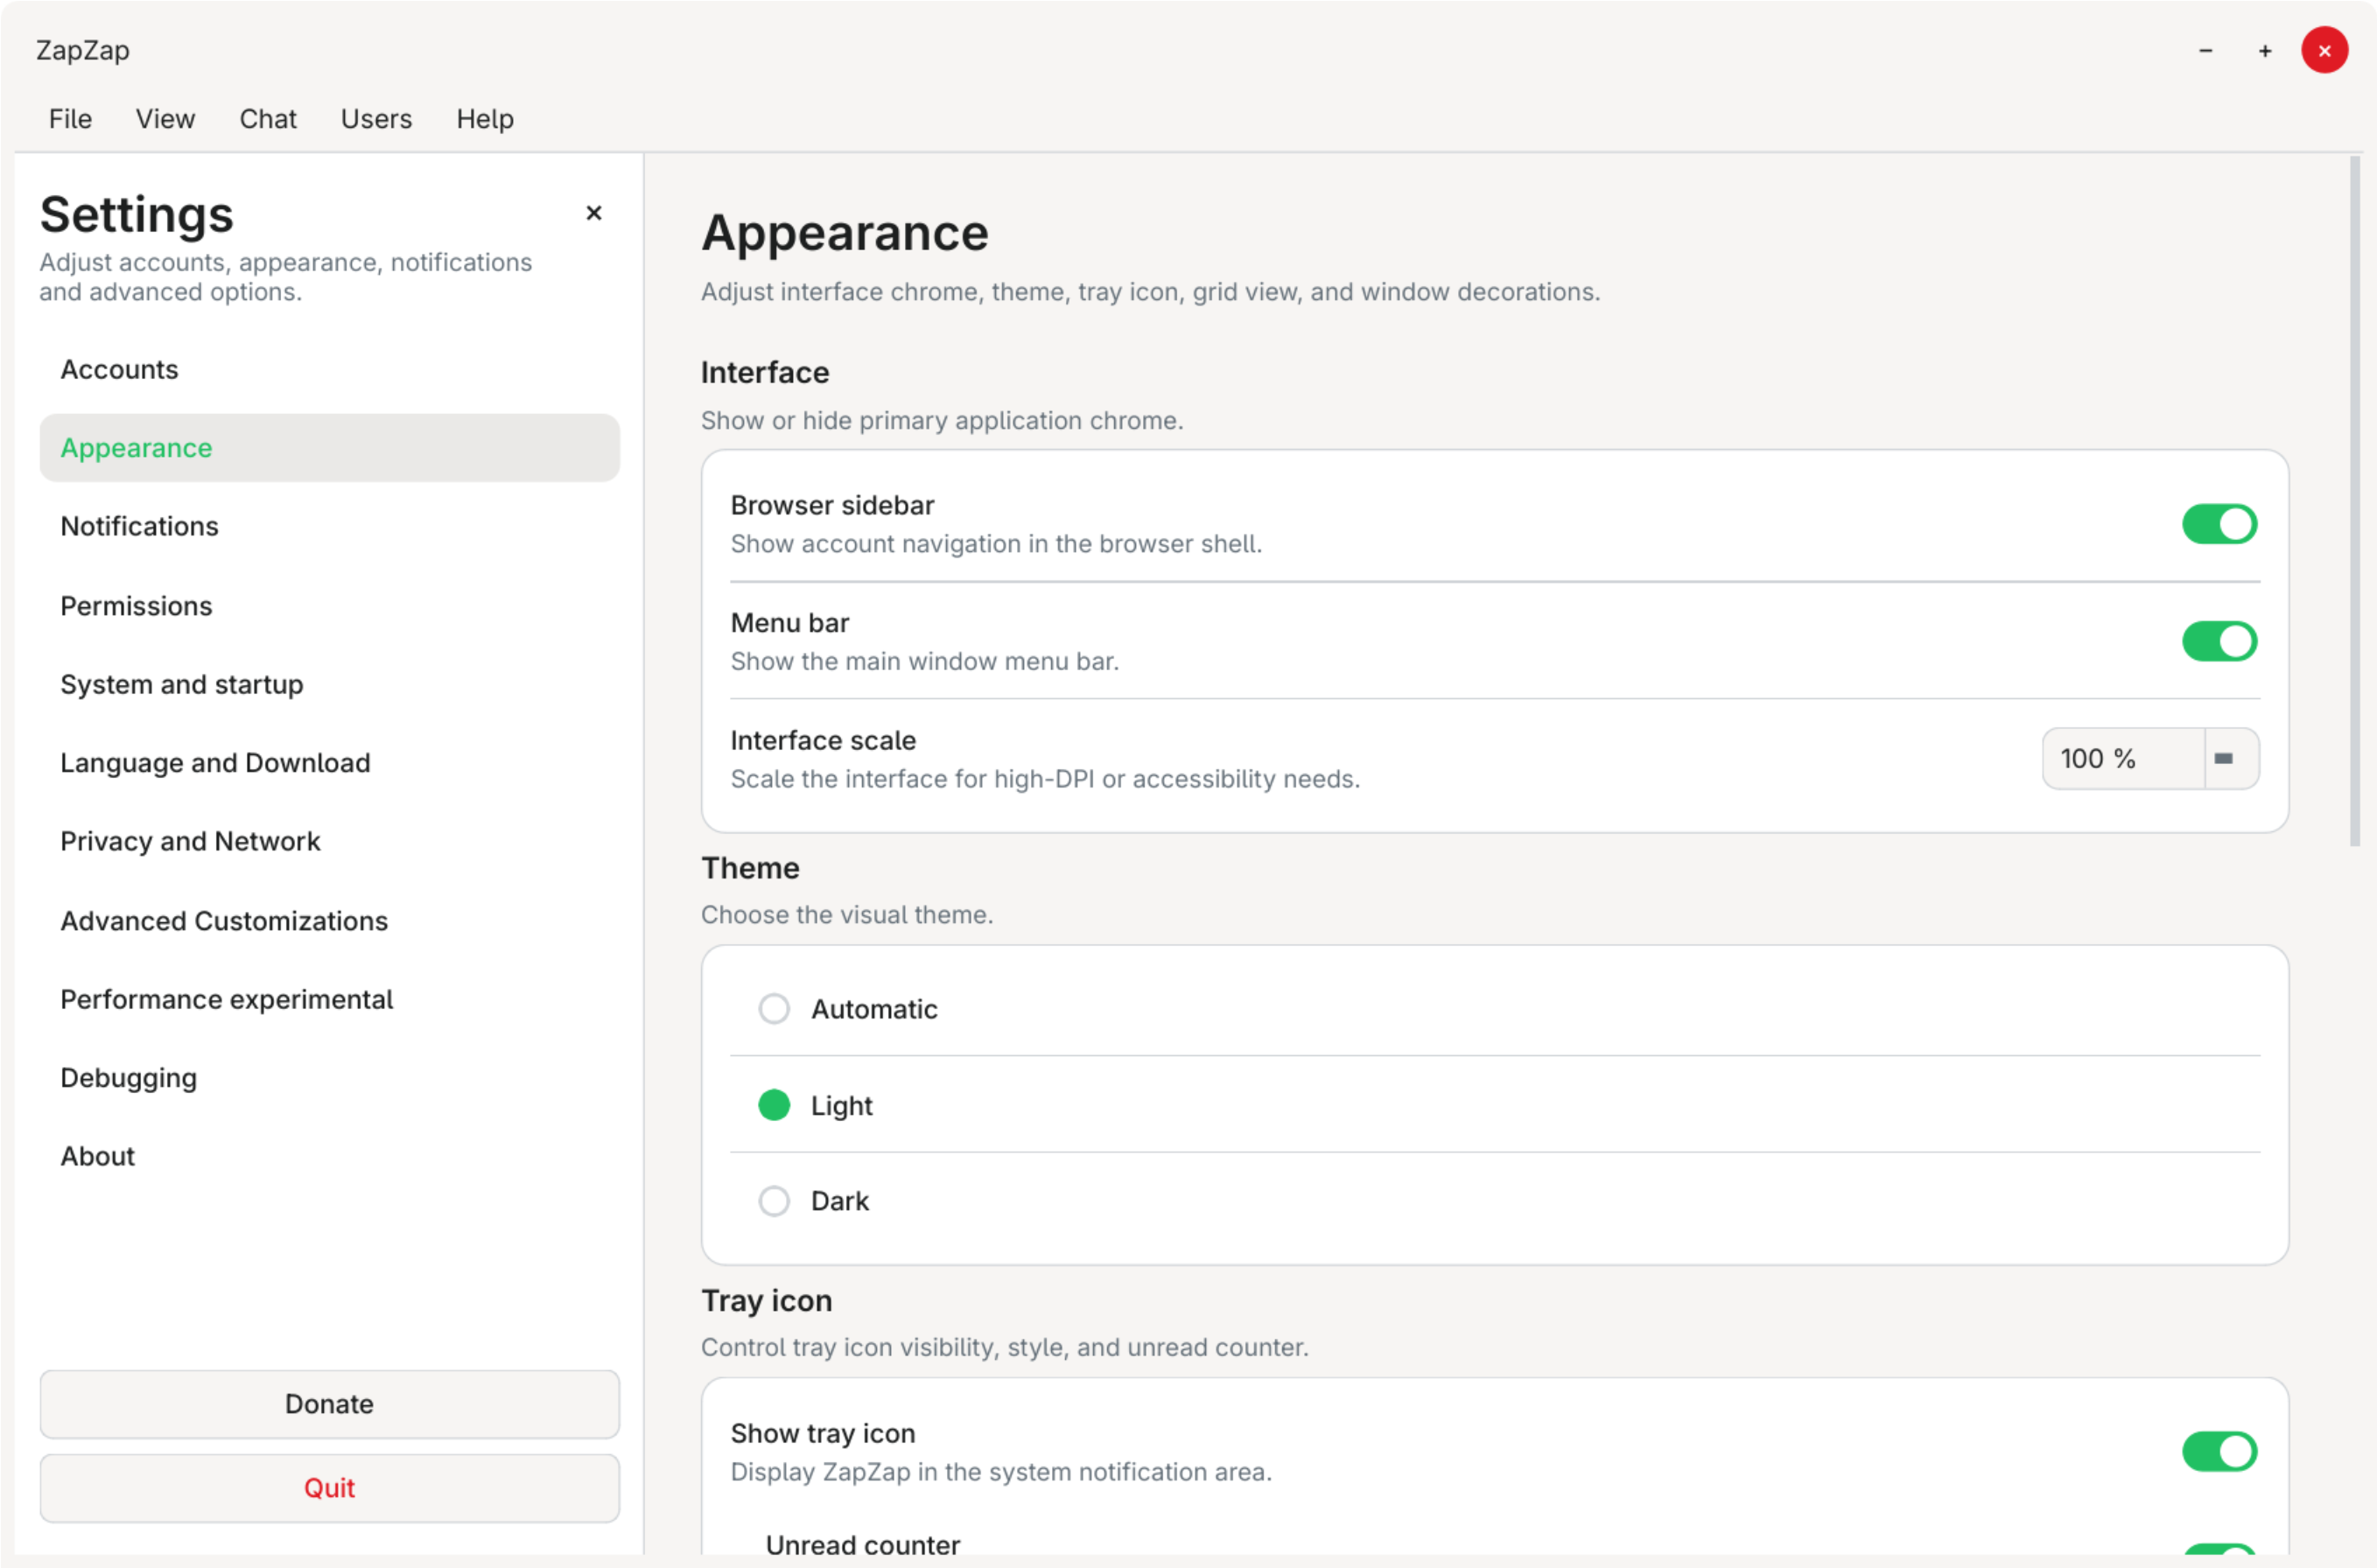Open the Notifications settings section
2377x1568 pixels.
coord(329,526)
